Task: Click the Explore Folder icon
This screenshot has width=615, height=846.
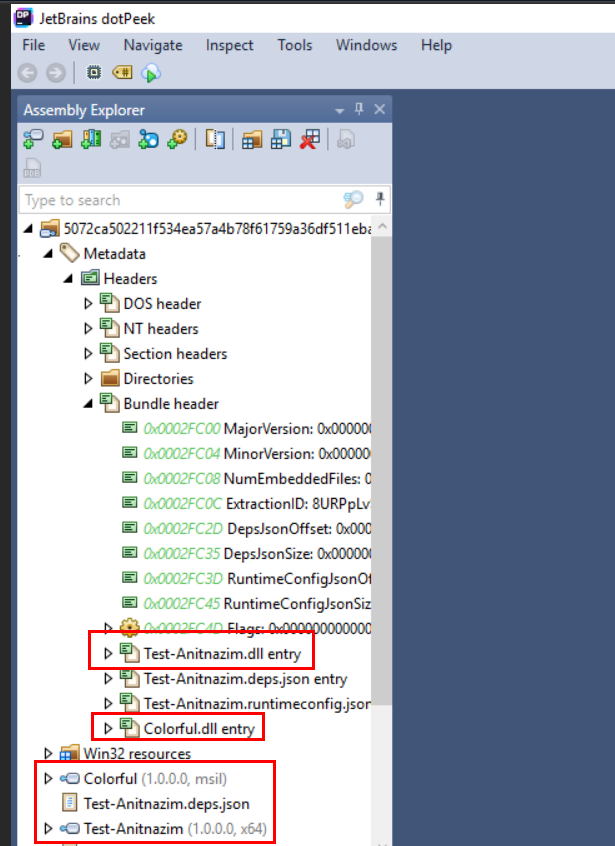Action: [62, 139]
